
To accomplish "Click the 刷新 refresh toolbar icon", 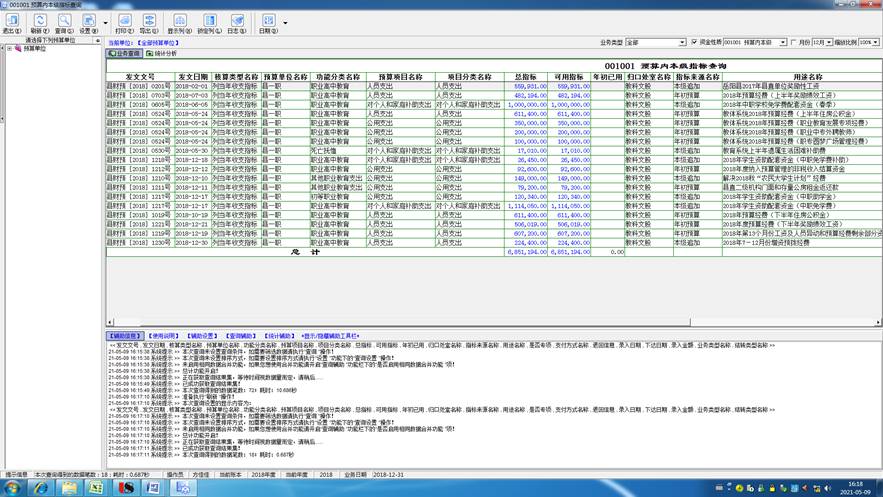I will click(39, 24).
